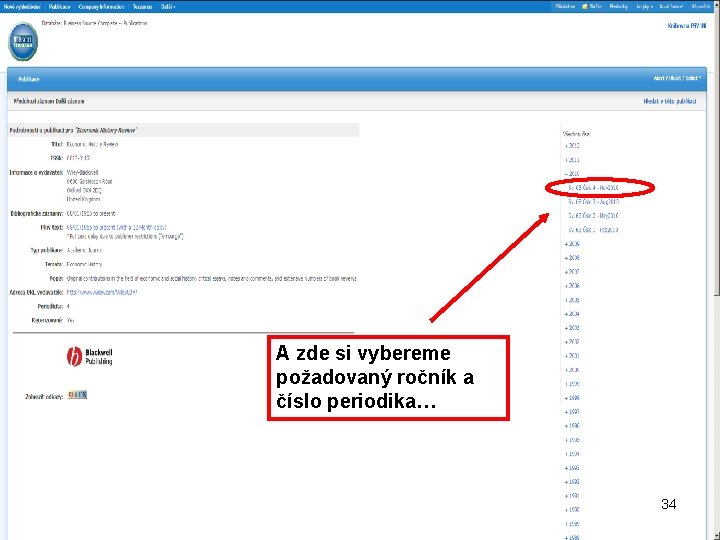The width and height of the screenshot is (720, 540).
Task: Click the scrollbar down arrow
Action: coord(716,534)
